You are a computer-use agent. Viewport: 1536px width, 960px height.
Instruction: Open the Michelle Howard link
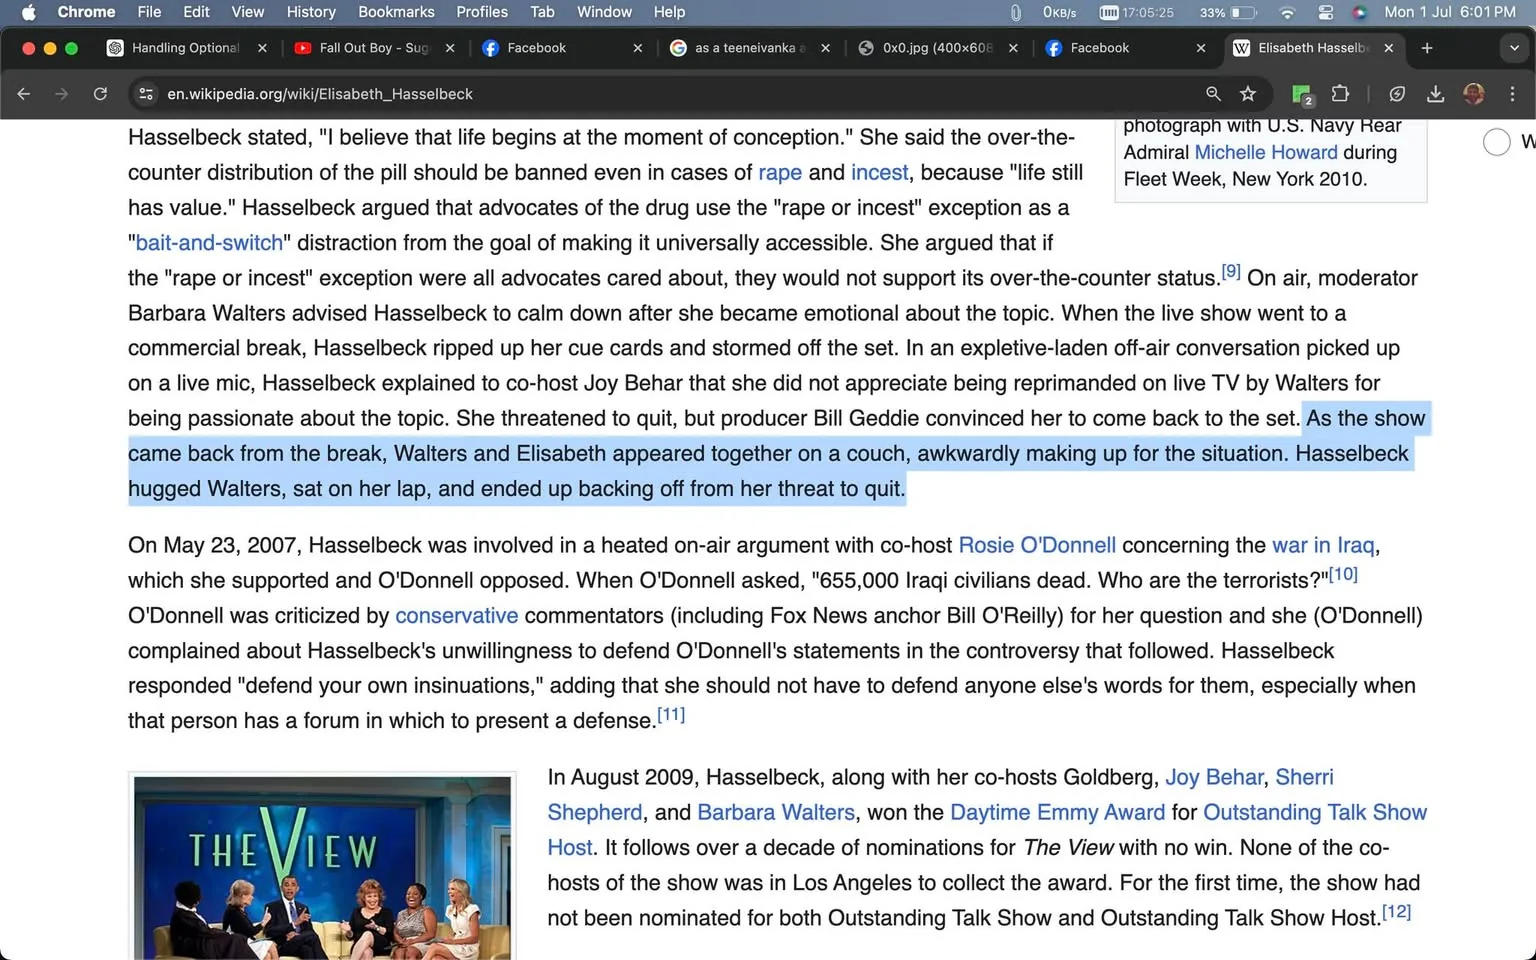(x=1266, y=152)
